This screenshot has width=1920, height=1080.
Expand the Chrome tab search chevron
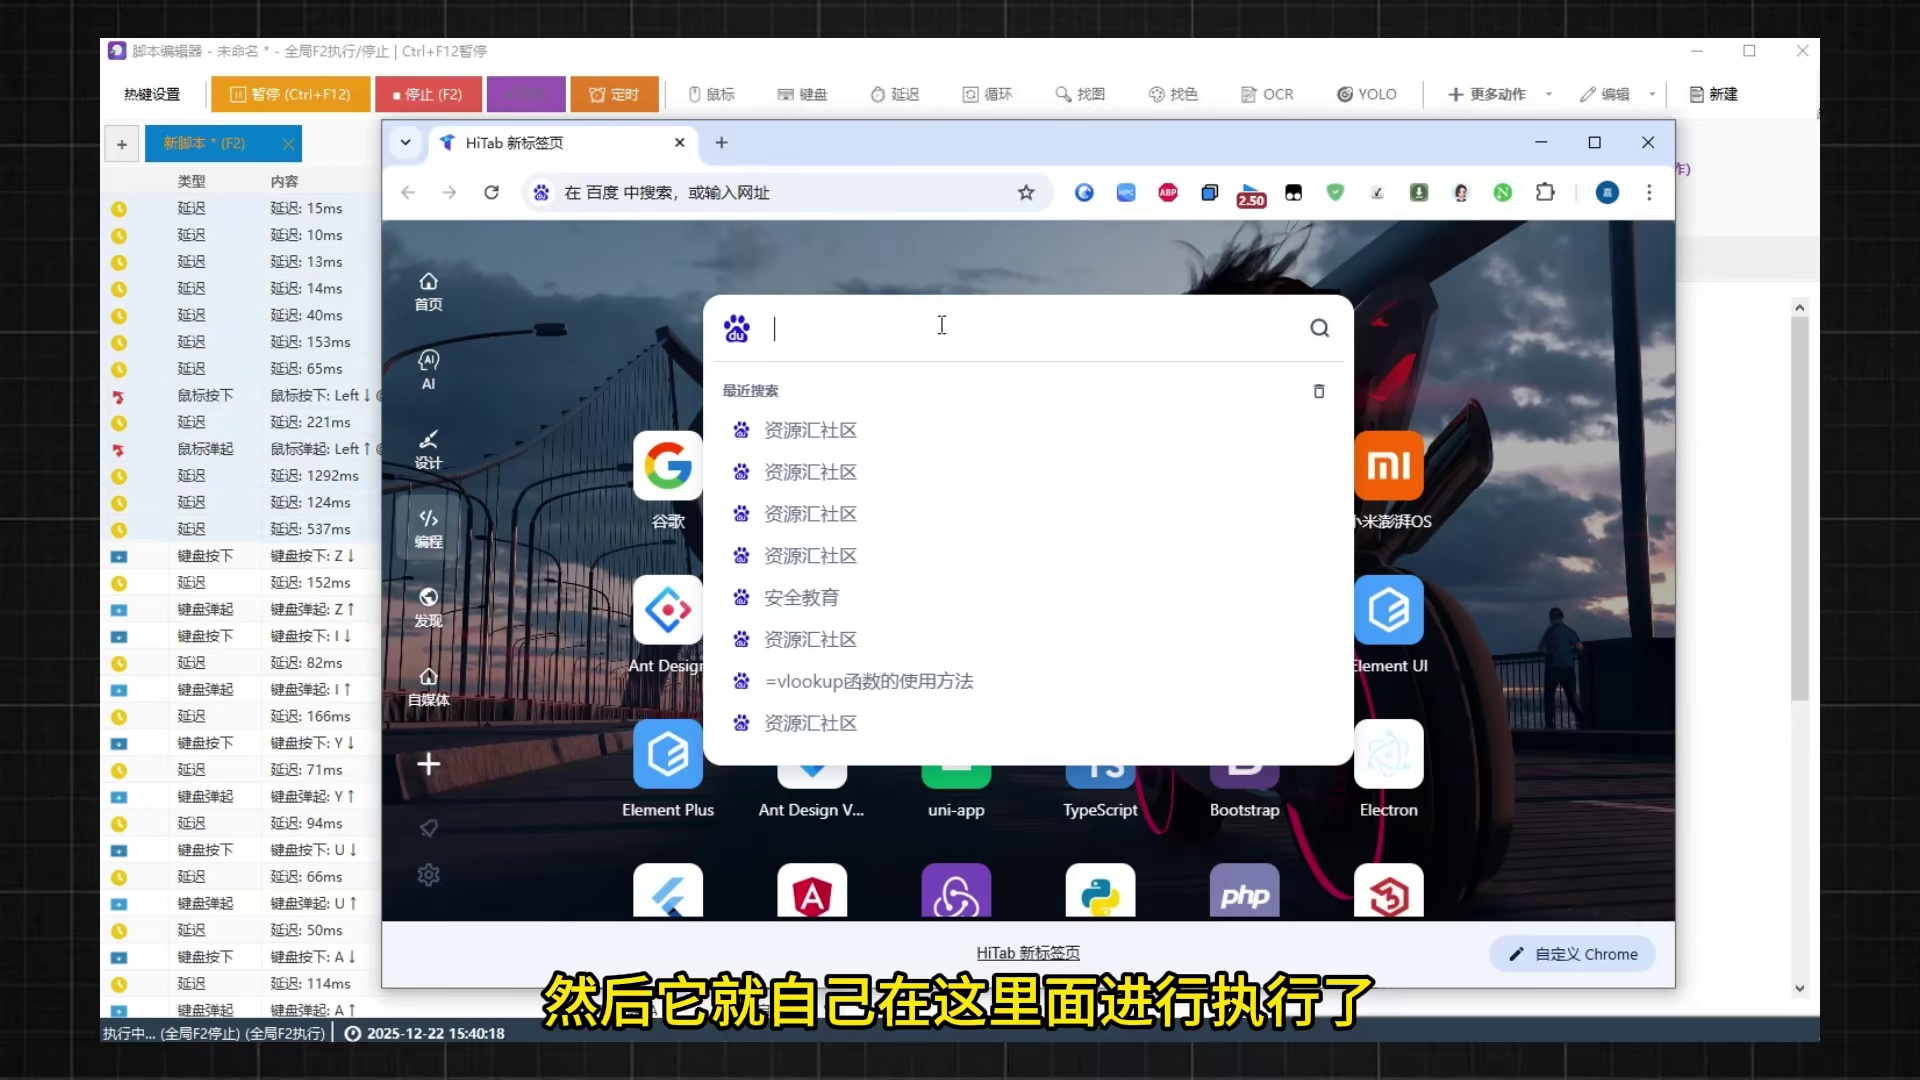405,143
